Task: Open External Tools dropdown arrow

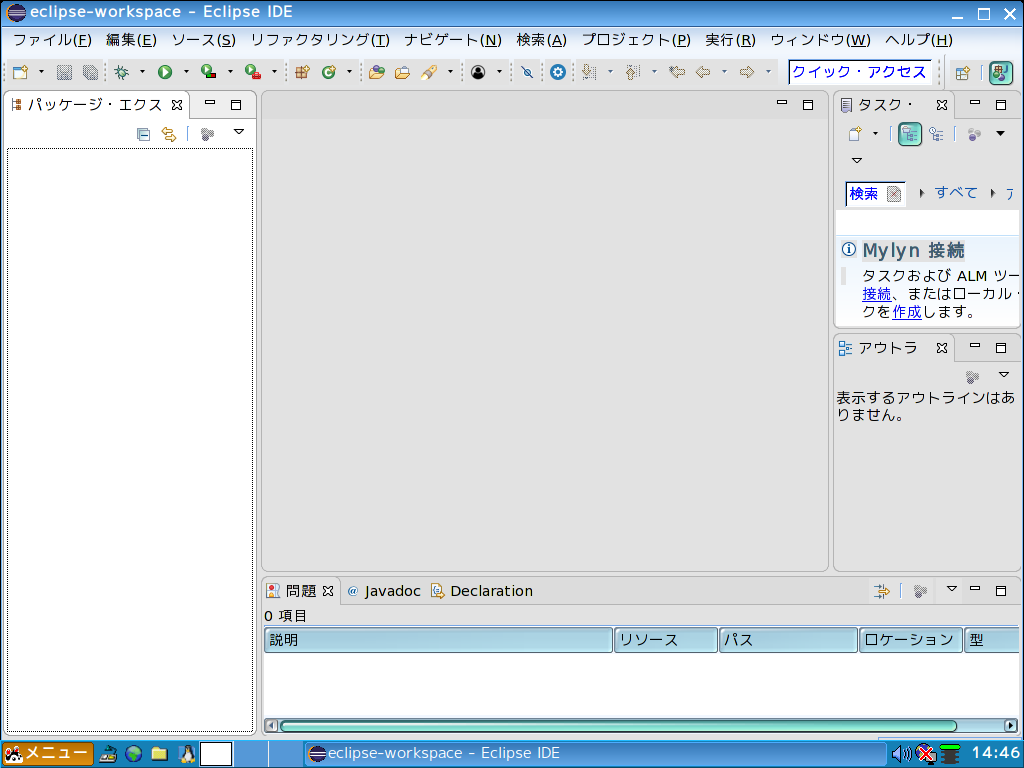Action: point(274,72)
